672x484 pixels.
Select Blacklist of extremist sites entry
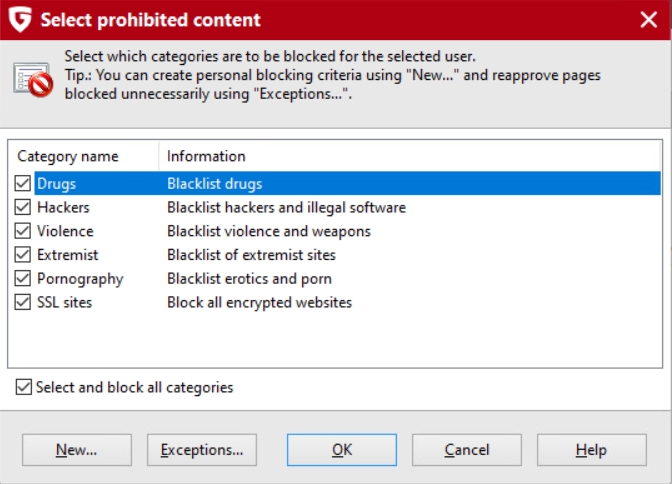coord(251,255)
